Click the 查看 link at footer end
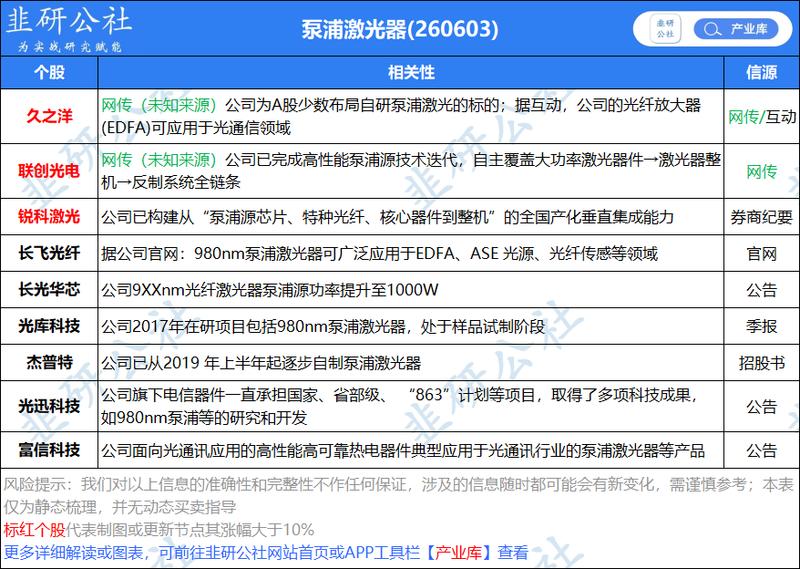This screenshot has width=800, height=569. (x=513, y=552)
